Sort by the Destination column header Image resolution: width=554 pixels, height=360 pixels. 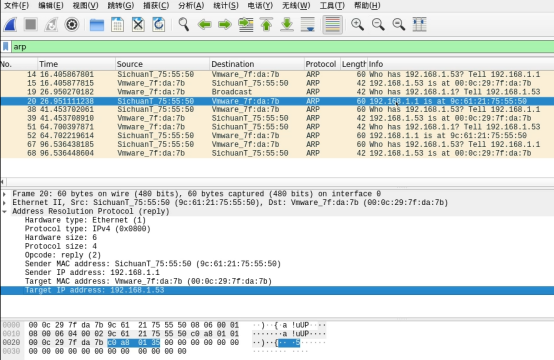257,64
